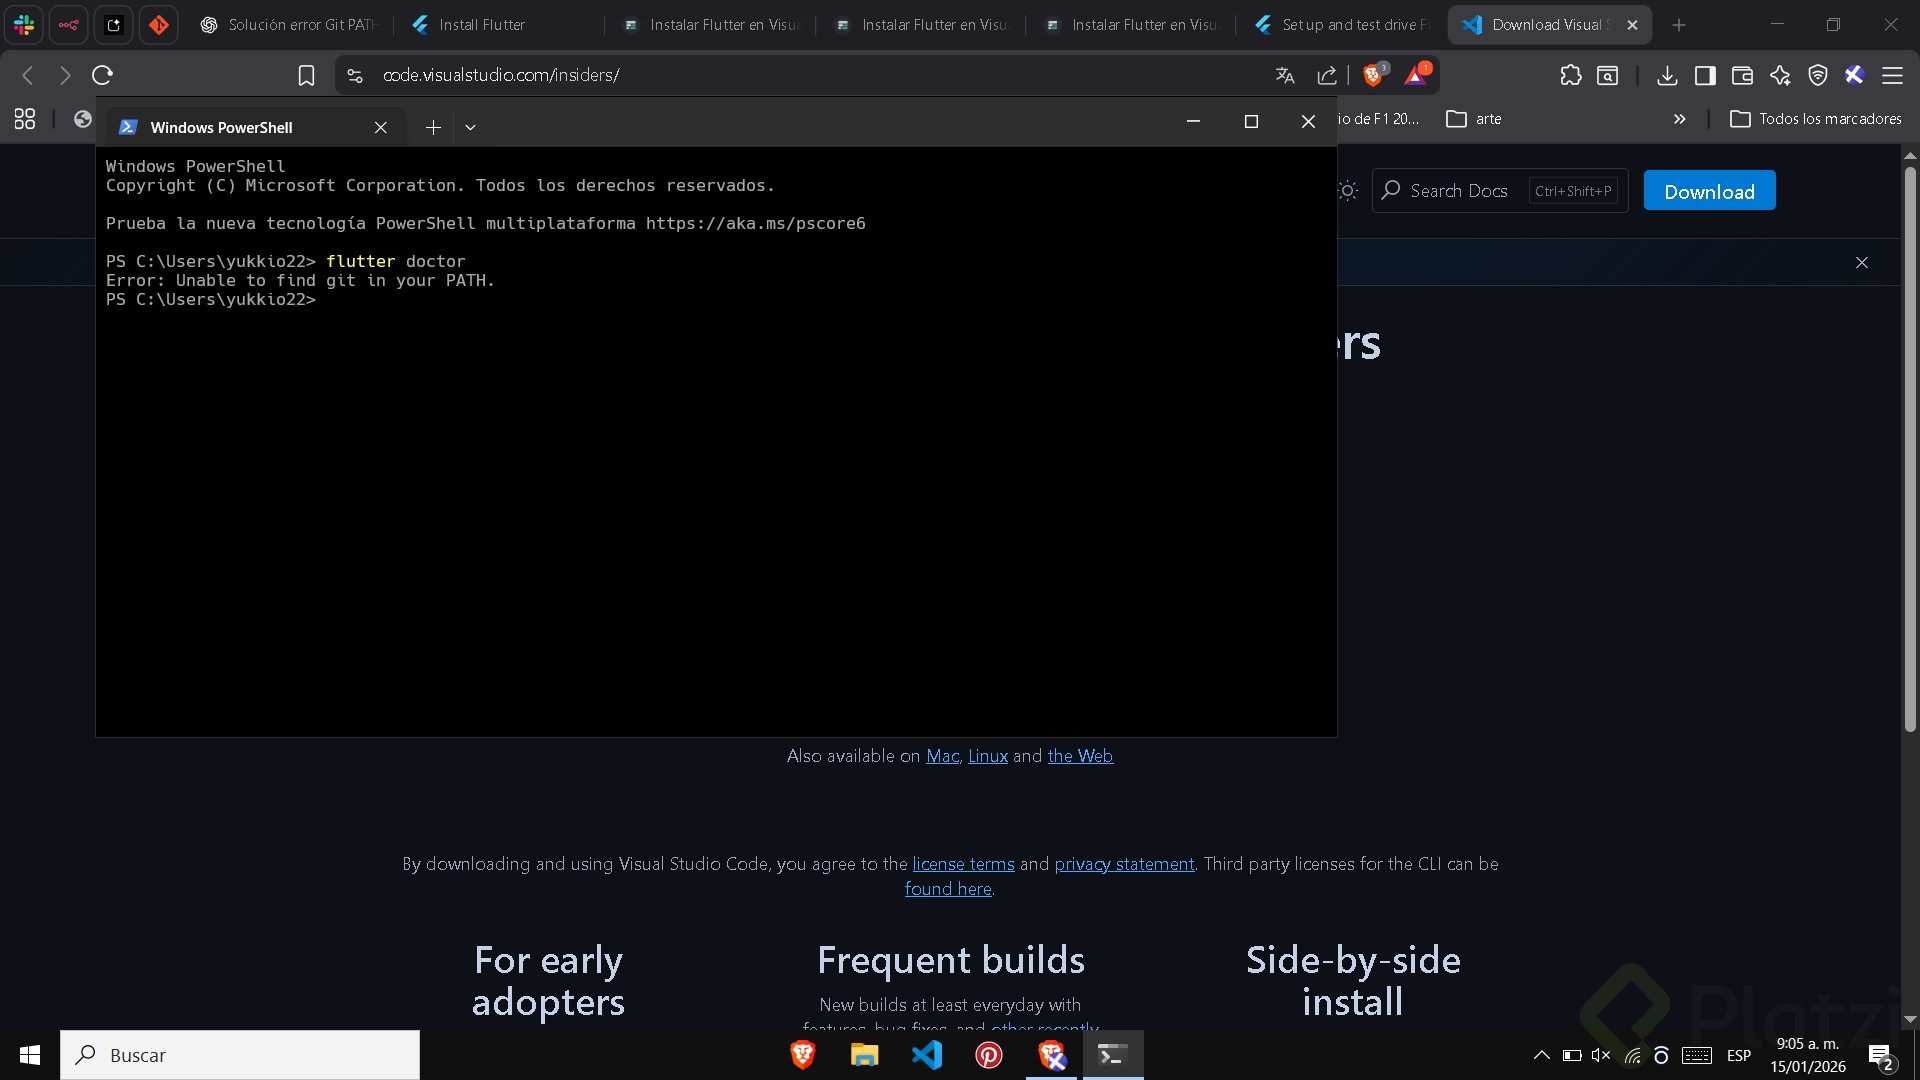Show hidden system tray icons

(x=1541, y=1055)
